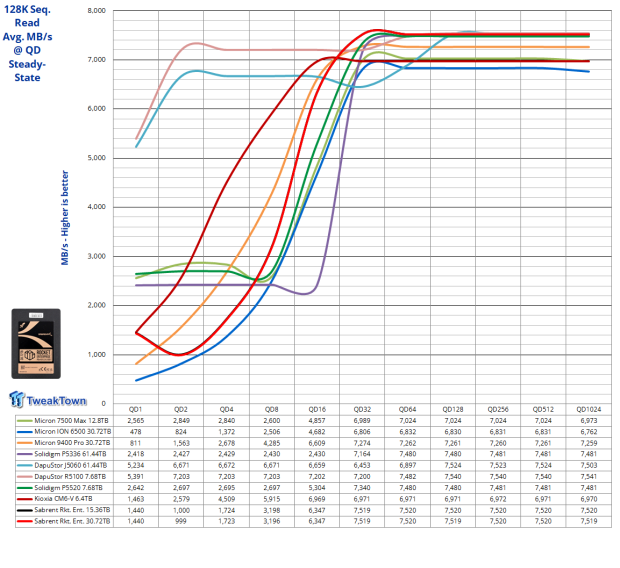Click the value 5,234 in DapuStor J5060 row

[136, 466]
